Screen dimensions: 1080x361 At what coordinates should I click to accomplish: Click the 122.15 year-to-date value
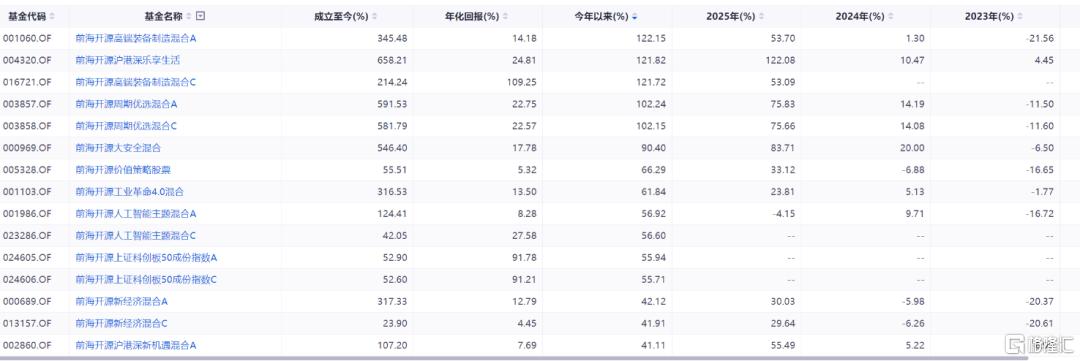tap(652, 39)
